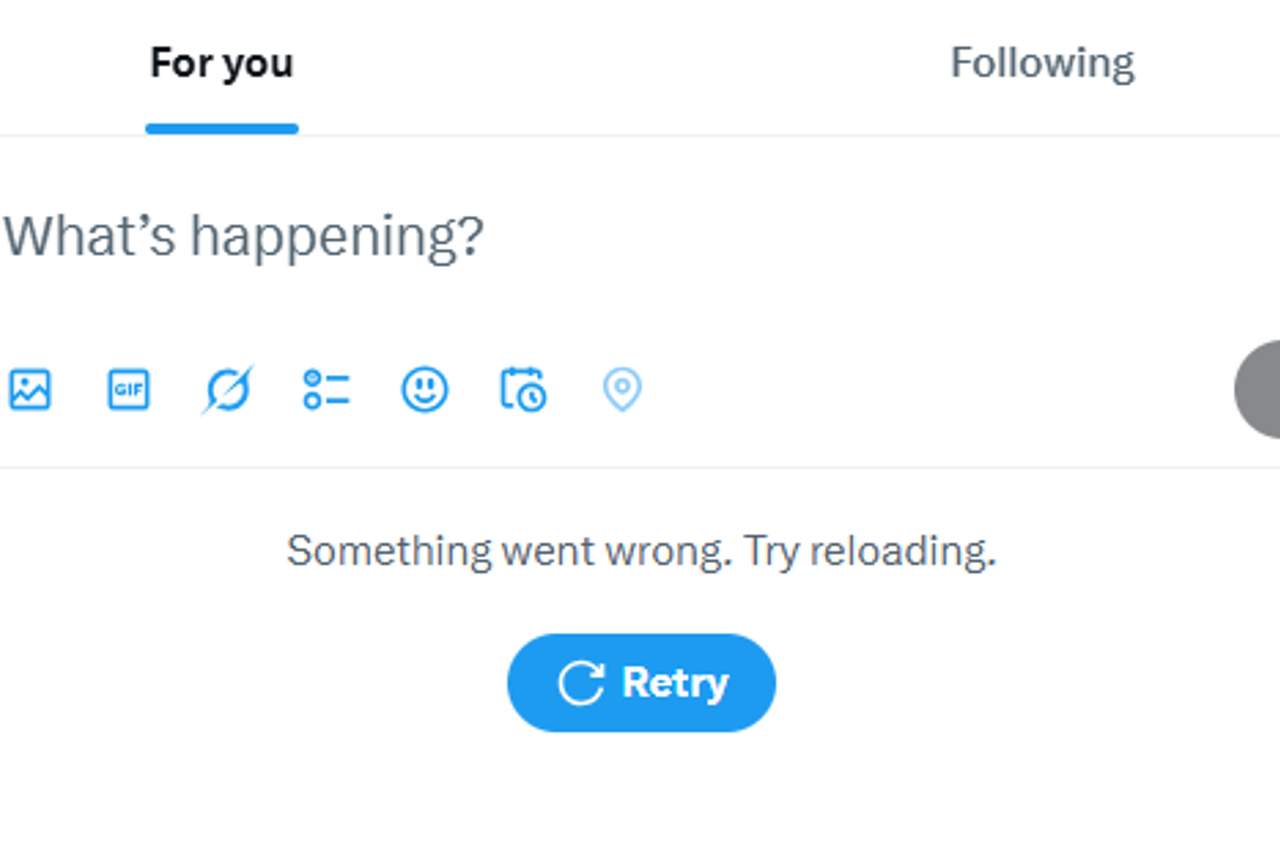This screenshot has width=1280, height=853.
Task: Add a photo with the Media icon
Action: click(x=30, y=389)
